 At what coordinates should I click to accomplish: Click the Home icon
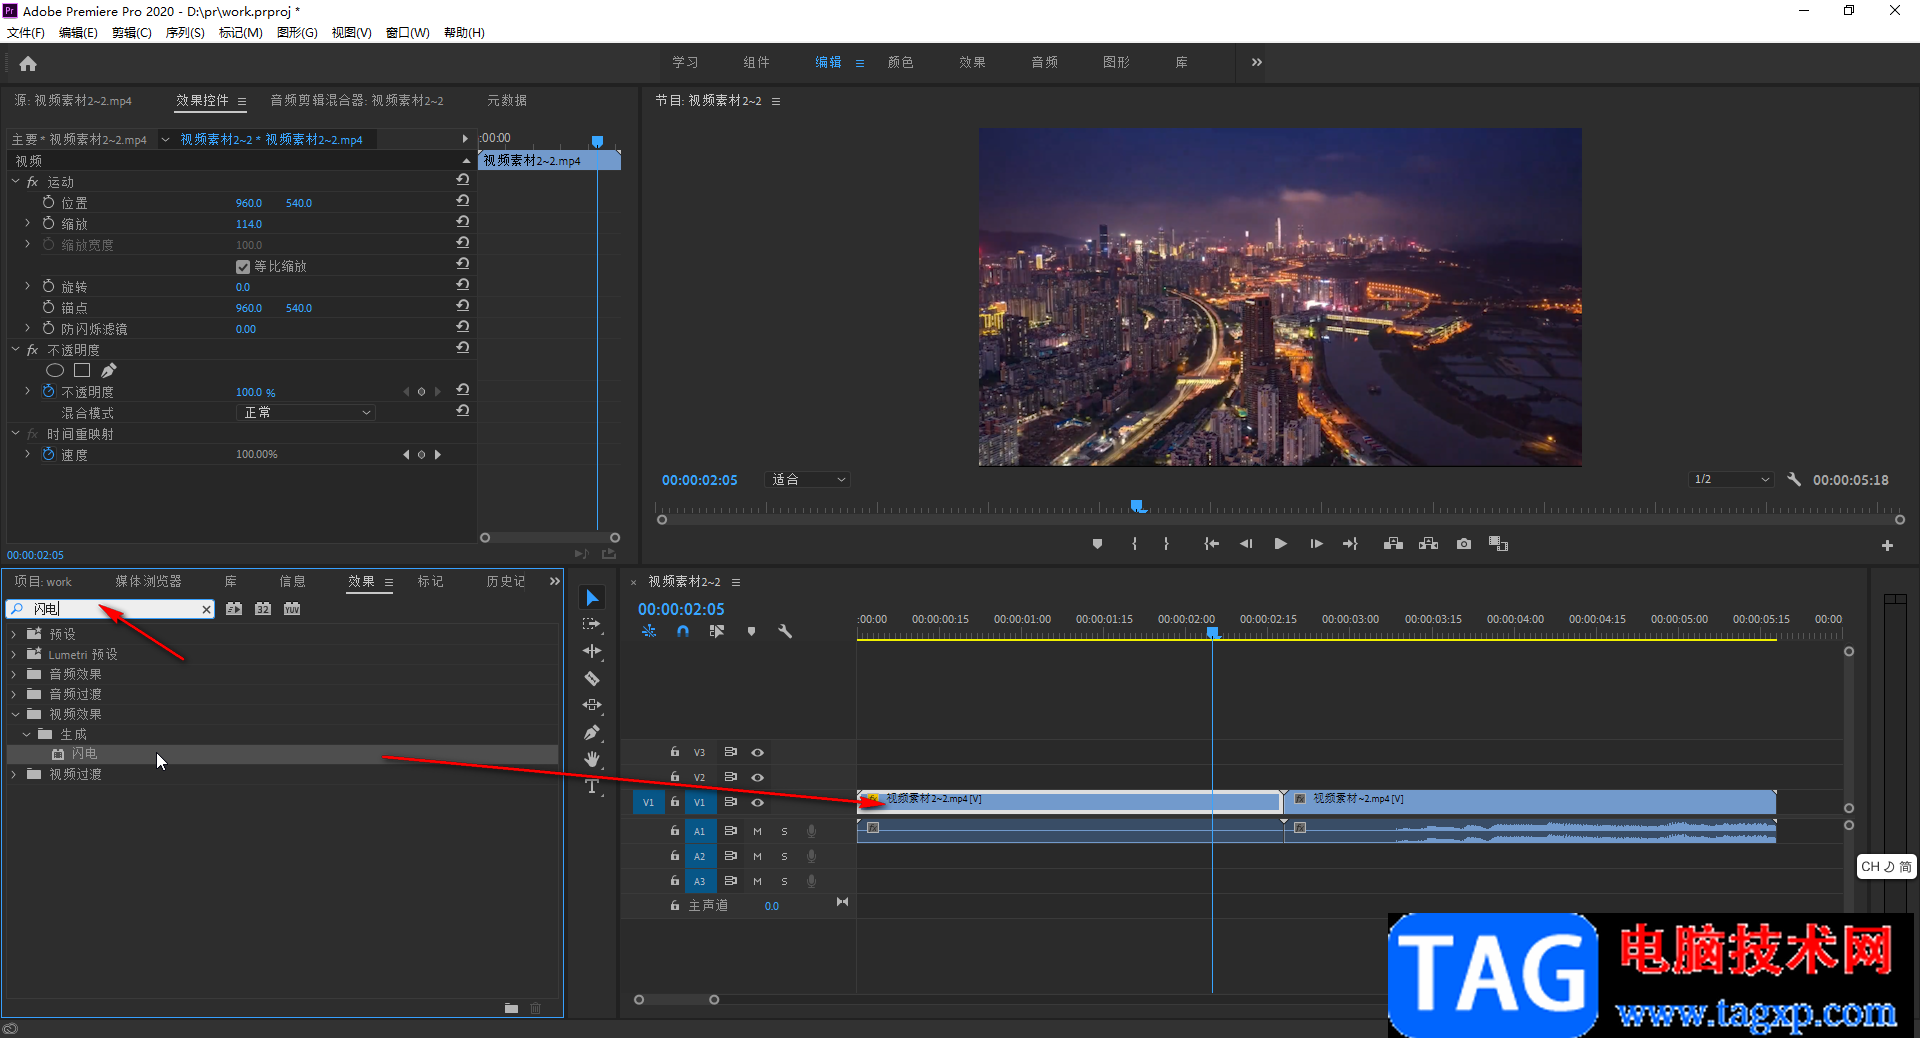28,64
